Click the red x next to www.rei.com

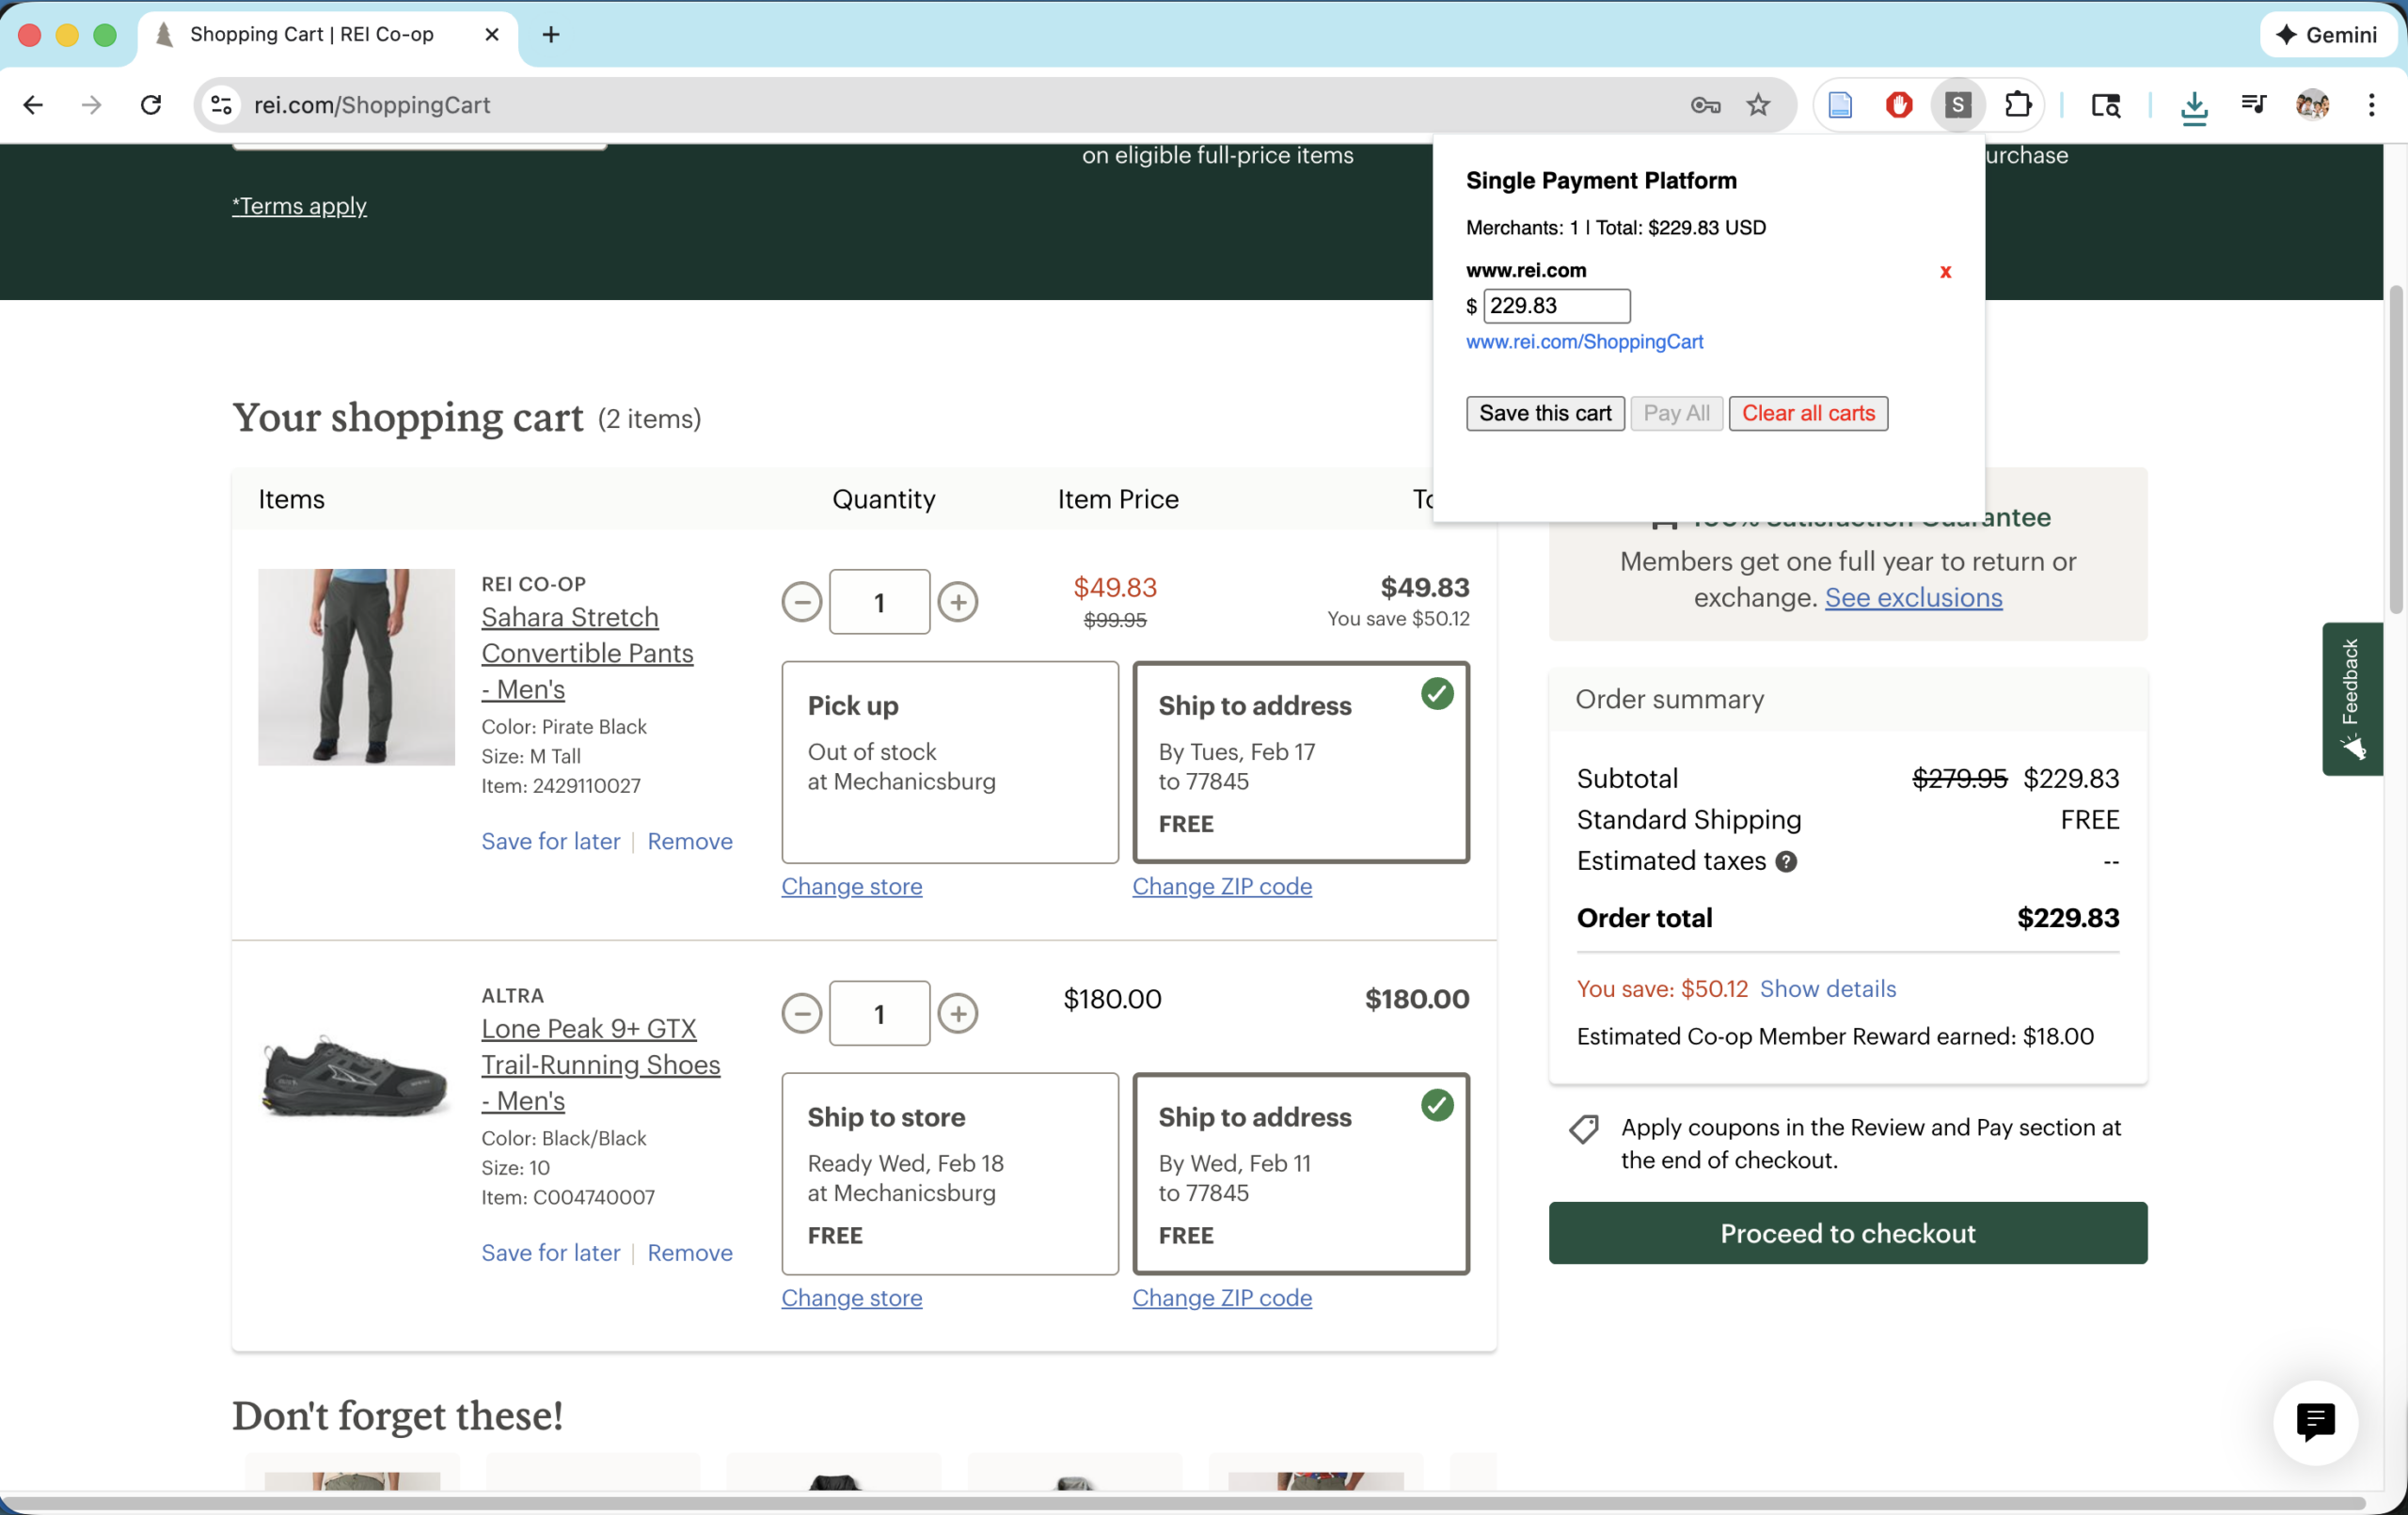1945,271
